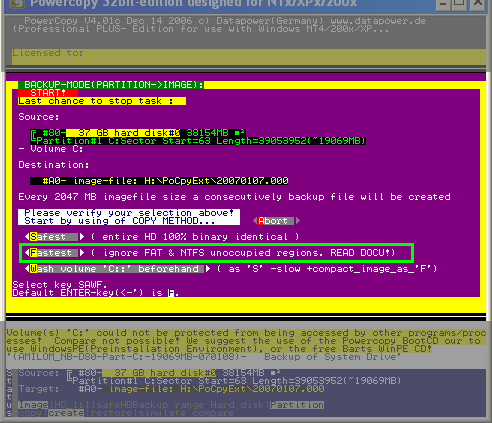Select the Safest copy method button
The image size is (492, 423).
(x=54, y=237)
